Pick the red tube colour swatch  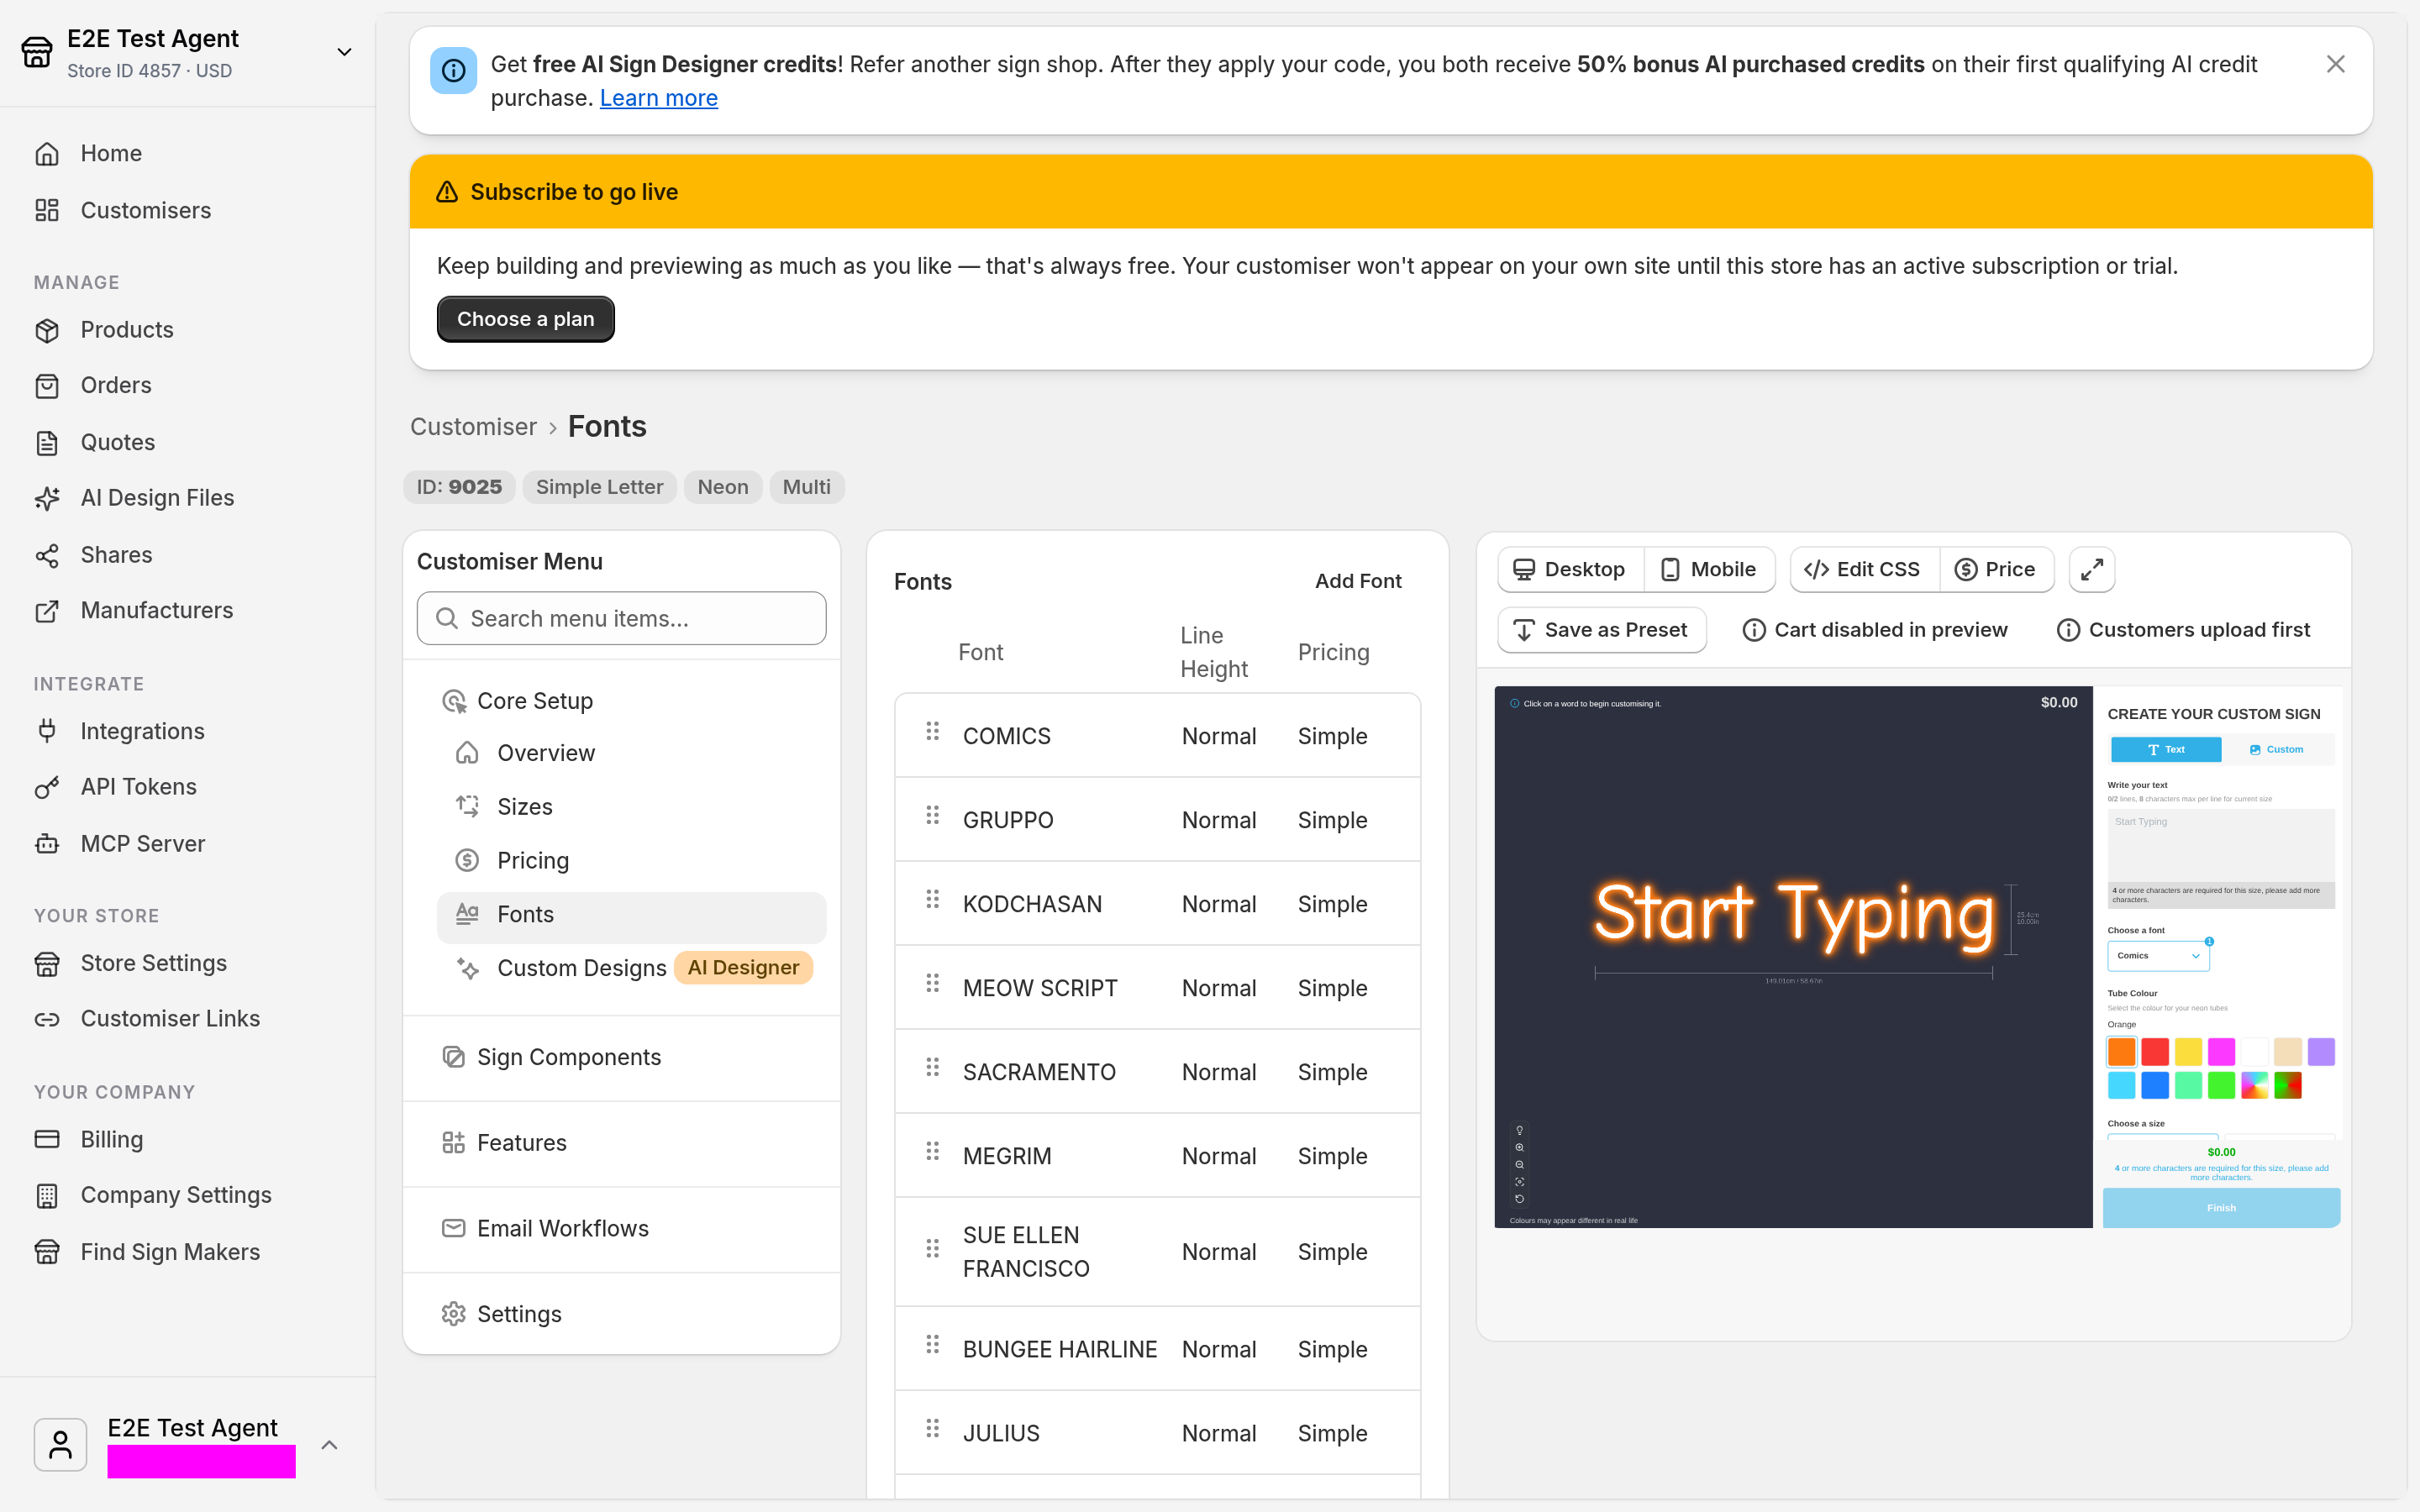tap(2155, 1052)
